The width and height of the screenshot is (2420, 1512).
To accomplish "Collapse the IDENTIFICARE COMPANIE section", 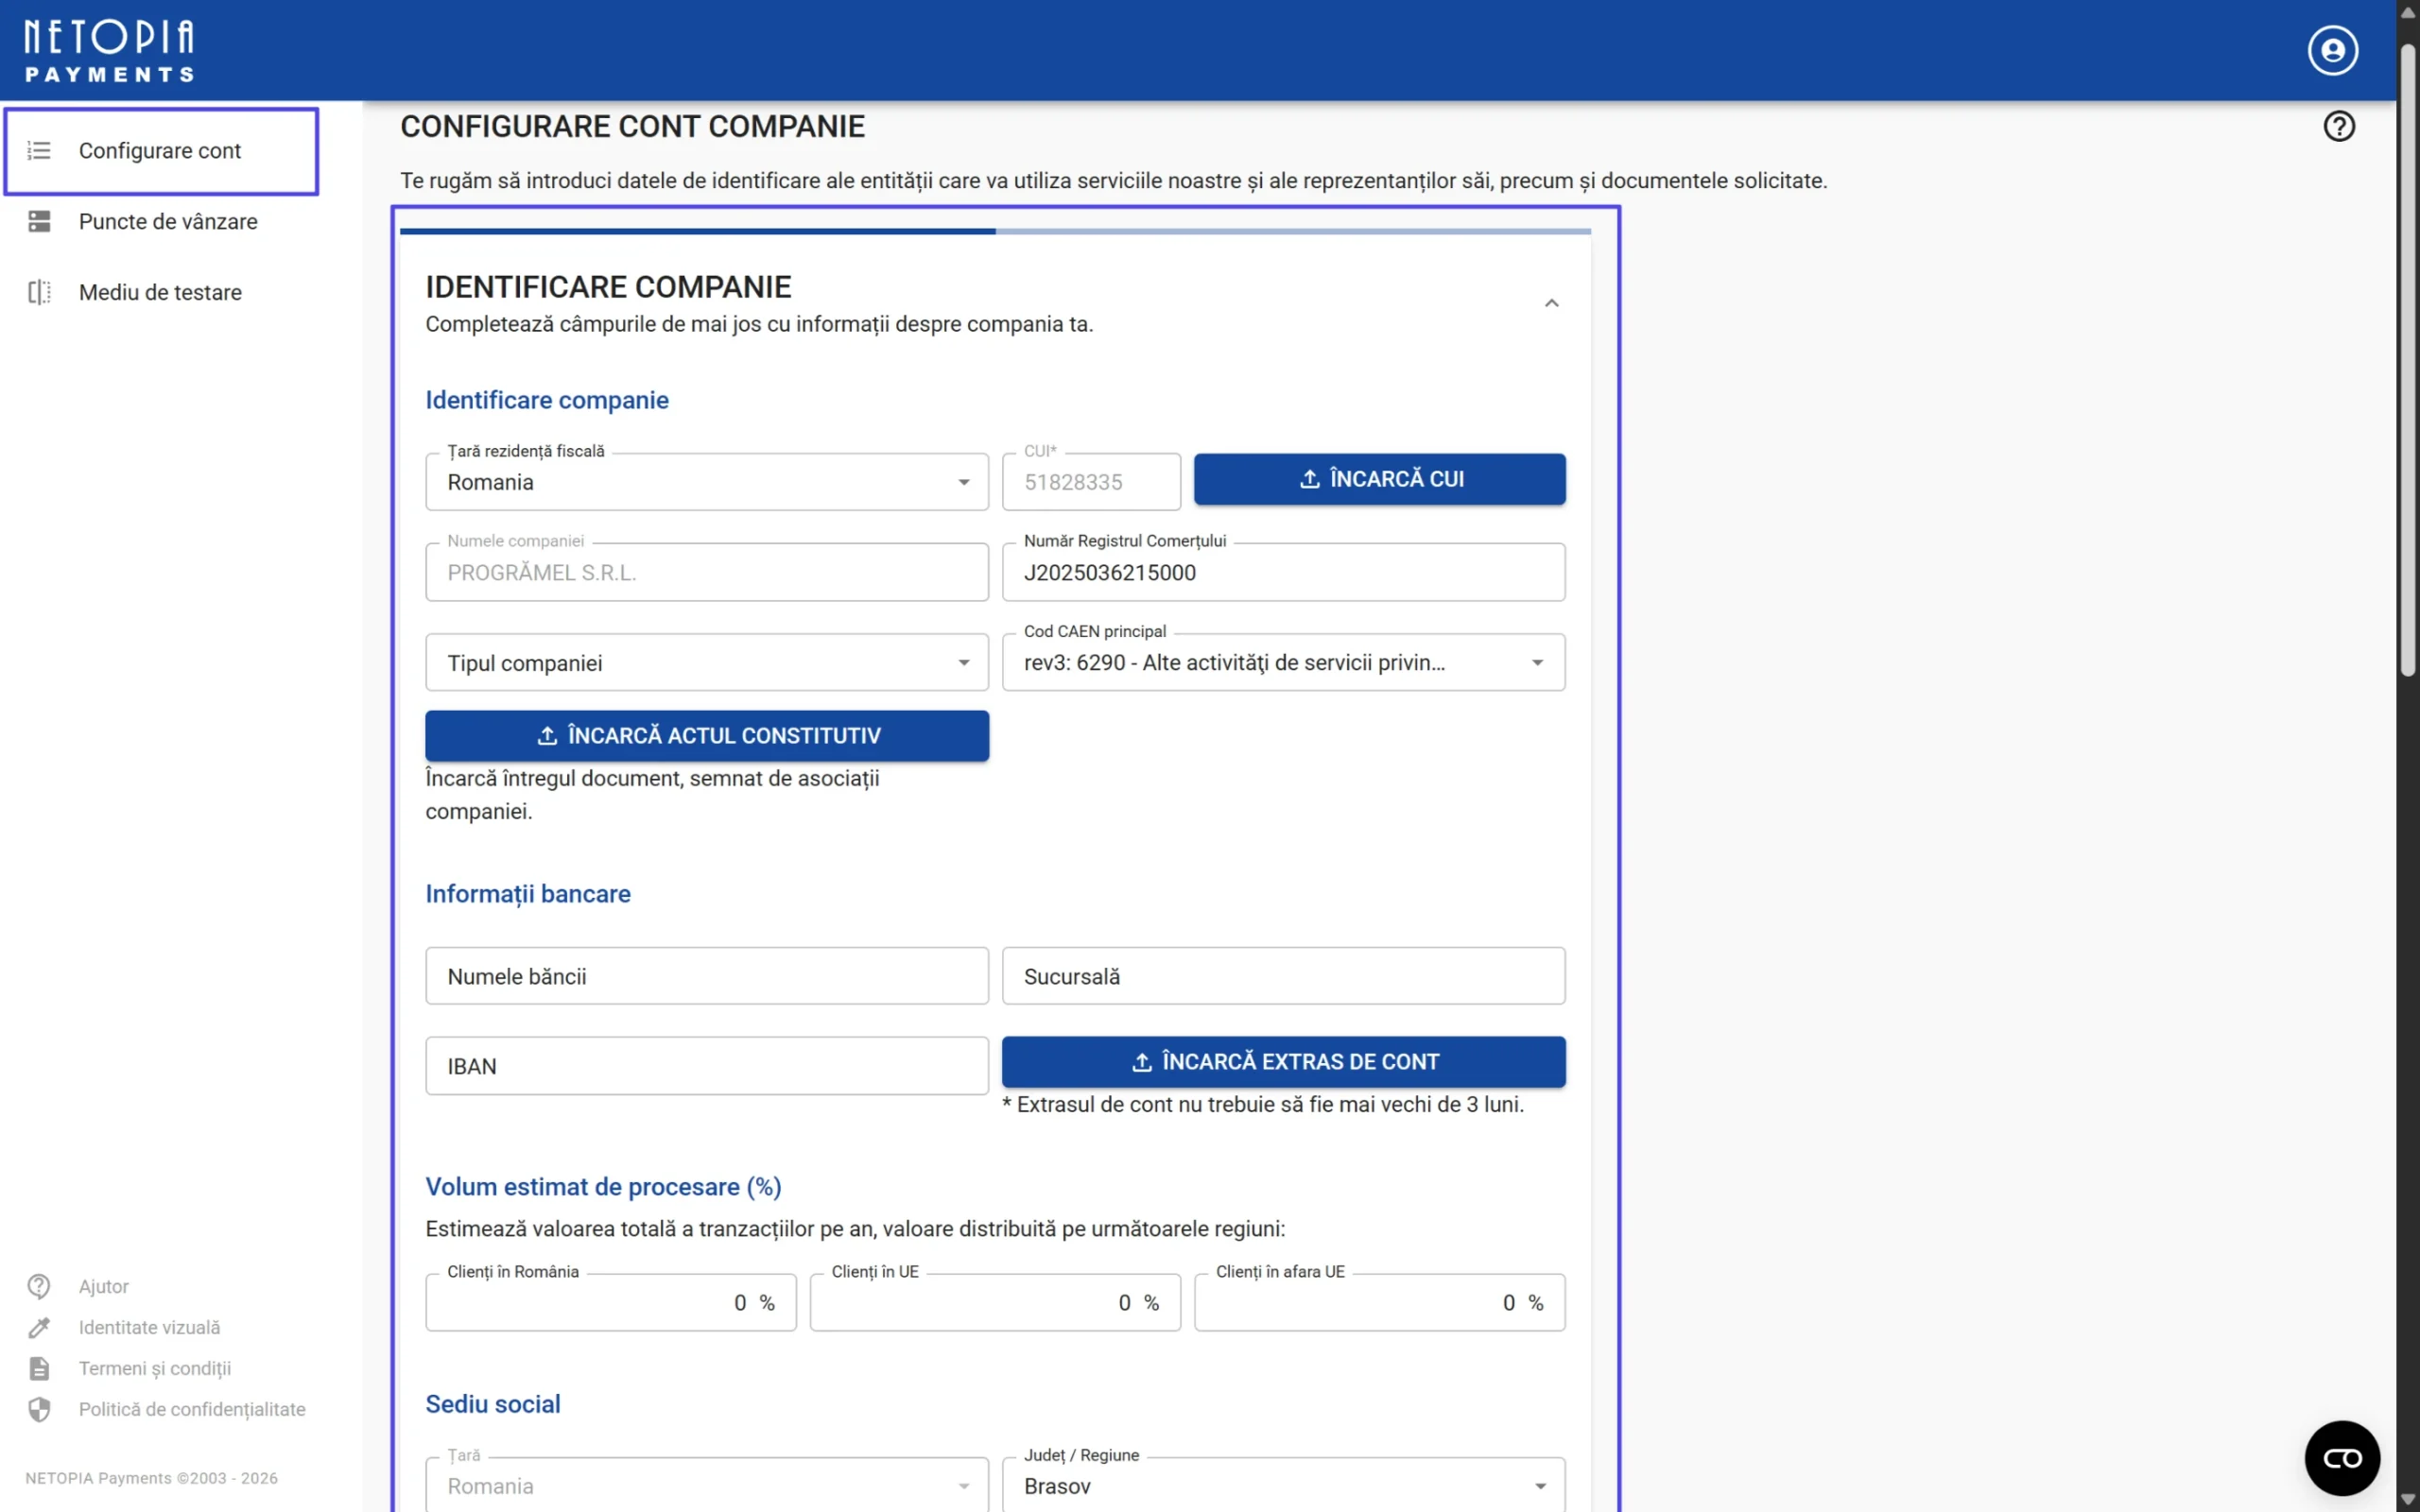I will coord(1551,302).
